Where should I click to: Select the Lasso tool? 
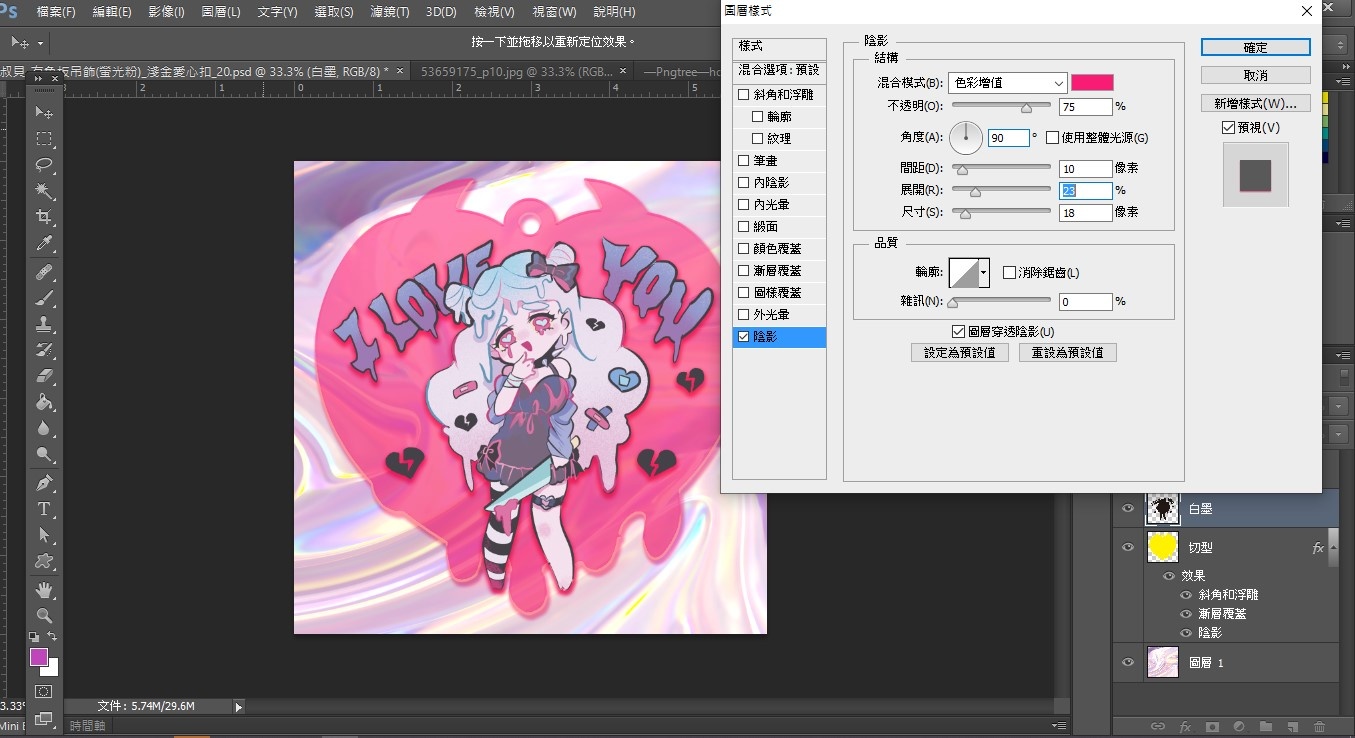click(44, 165)
